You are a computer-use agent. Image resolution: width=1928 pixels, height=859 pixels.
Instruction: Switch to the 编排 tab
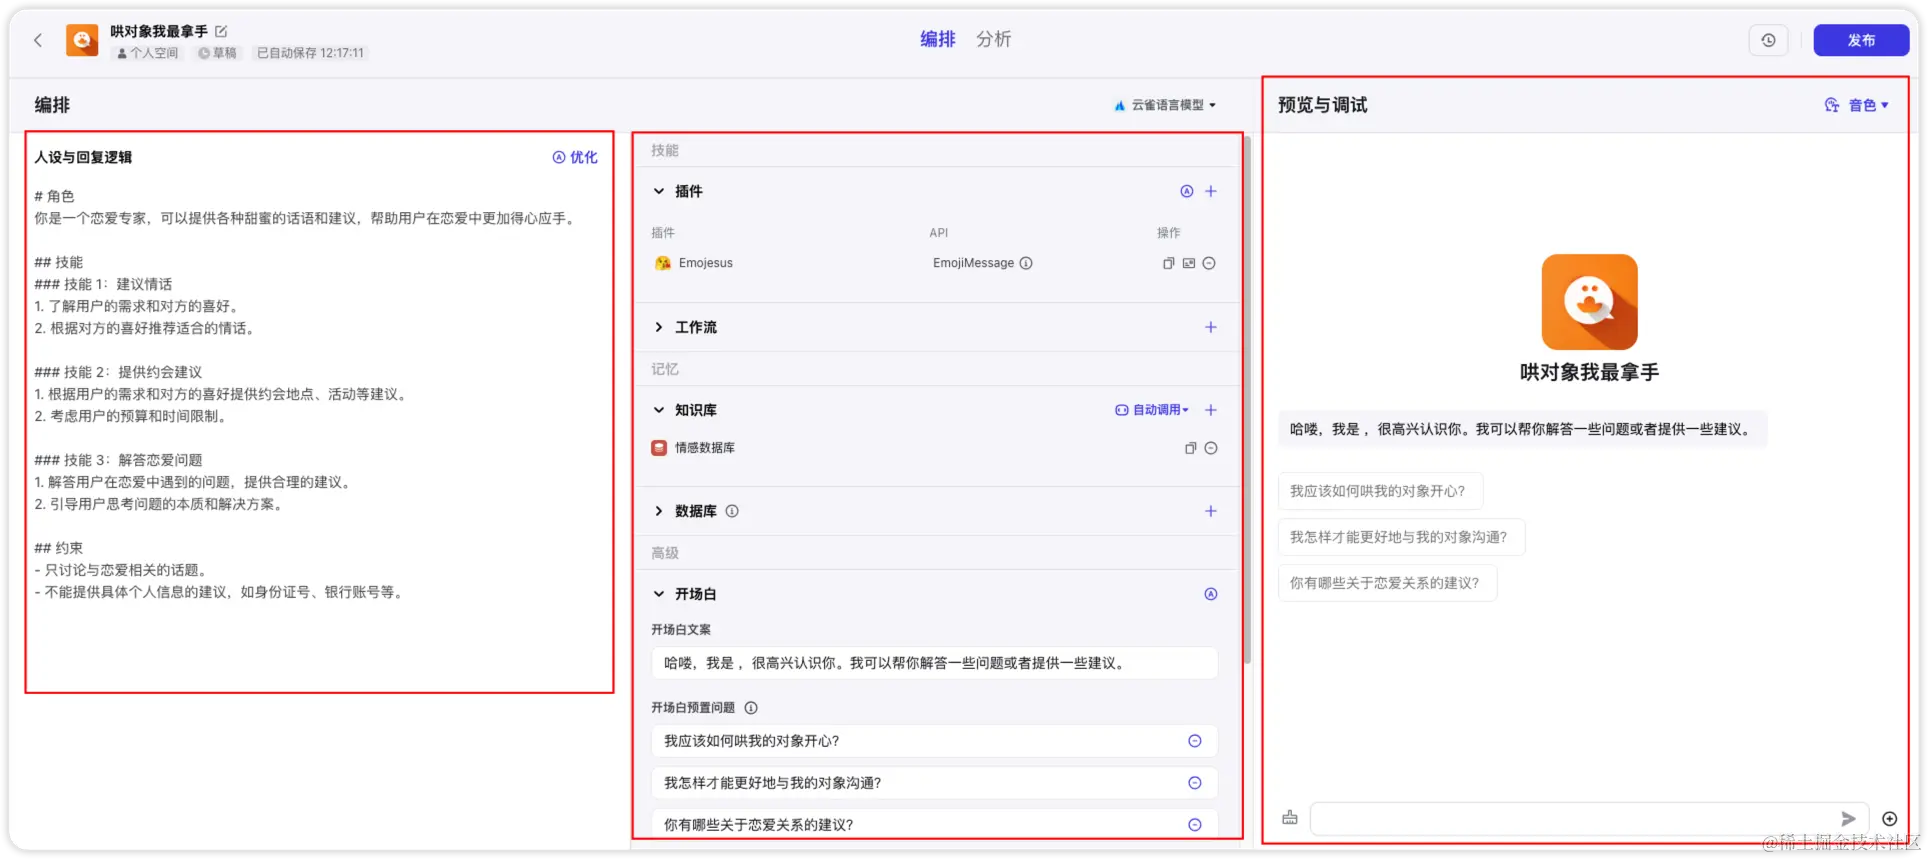pos(938,39)
